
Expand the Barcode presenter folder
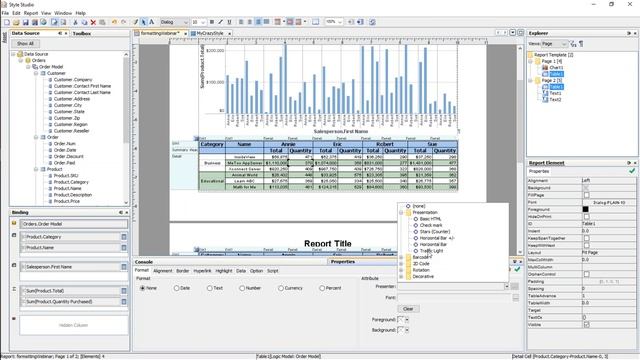click(401, 258)
